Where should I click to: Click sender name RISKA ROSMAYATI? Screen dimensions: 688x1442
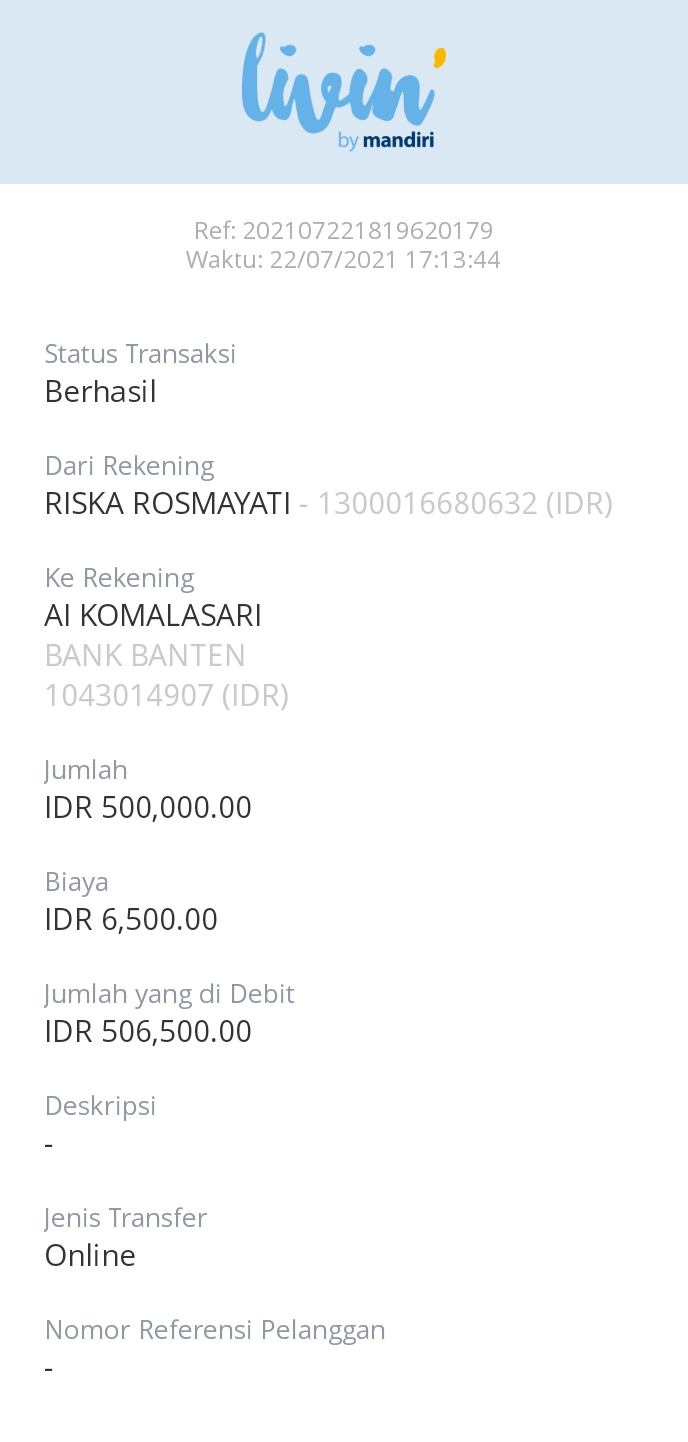point(168,504)
